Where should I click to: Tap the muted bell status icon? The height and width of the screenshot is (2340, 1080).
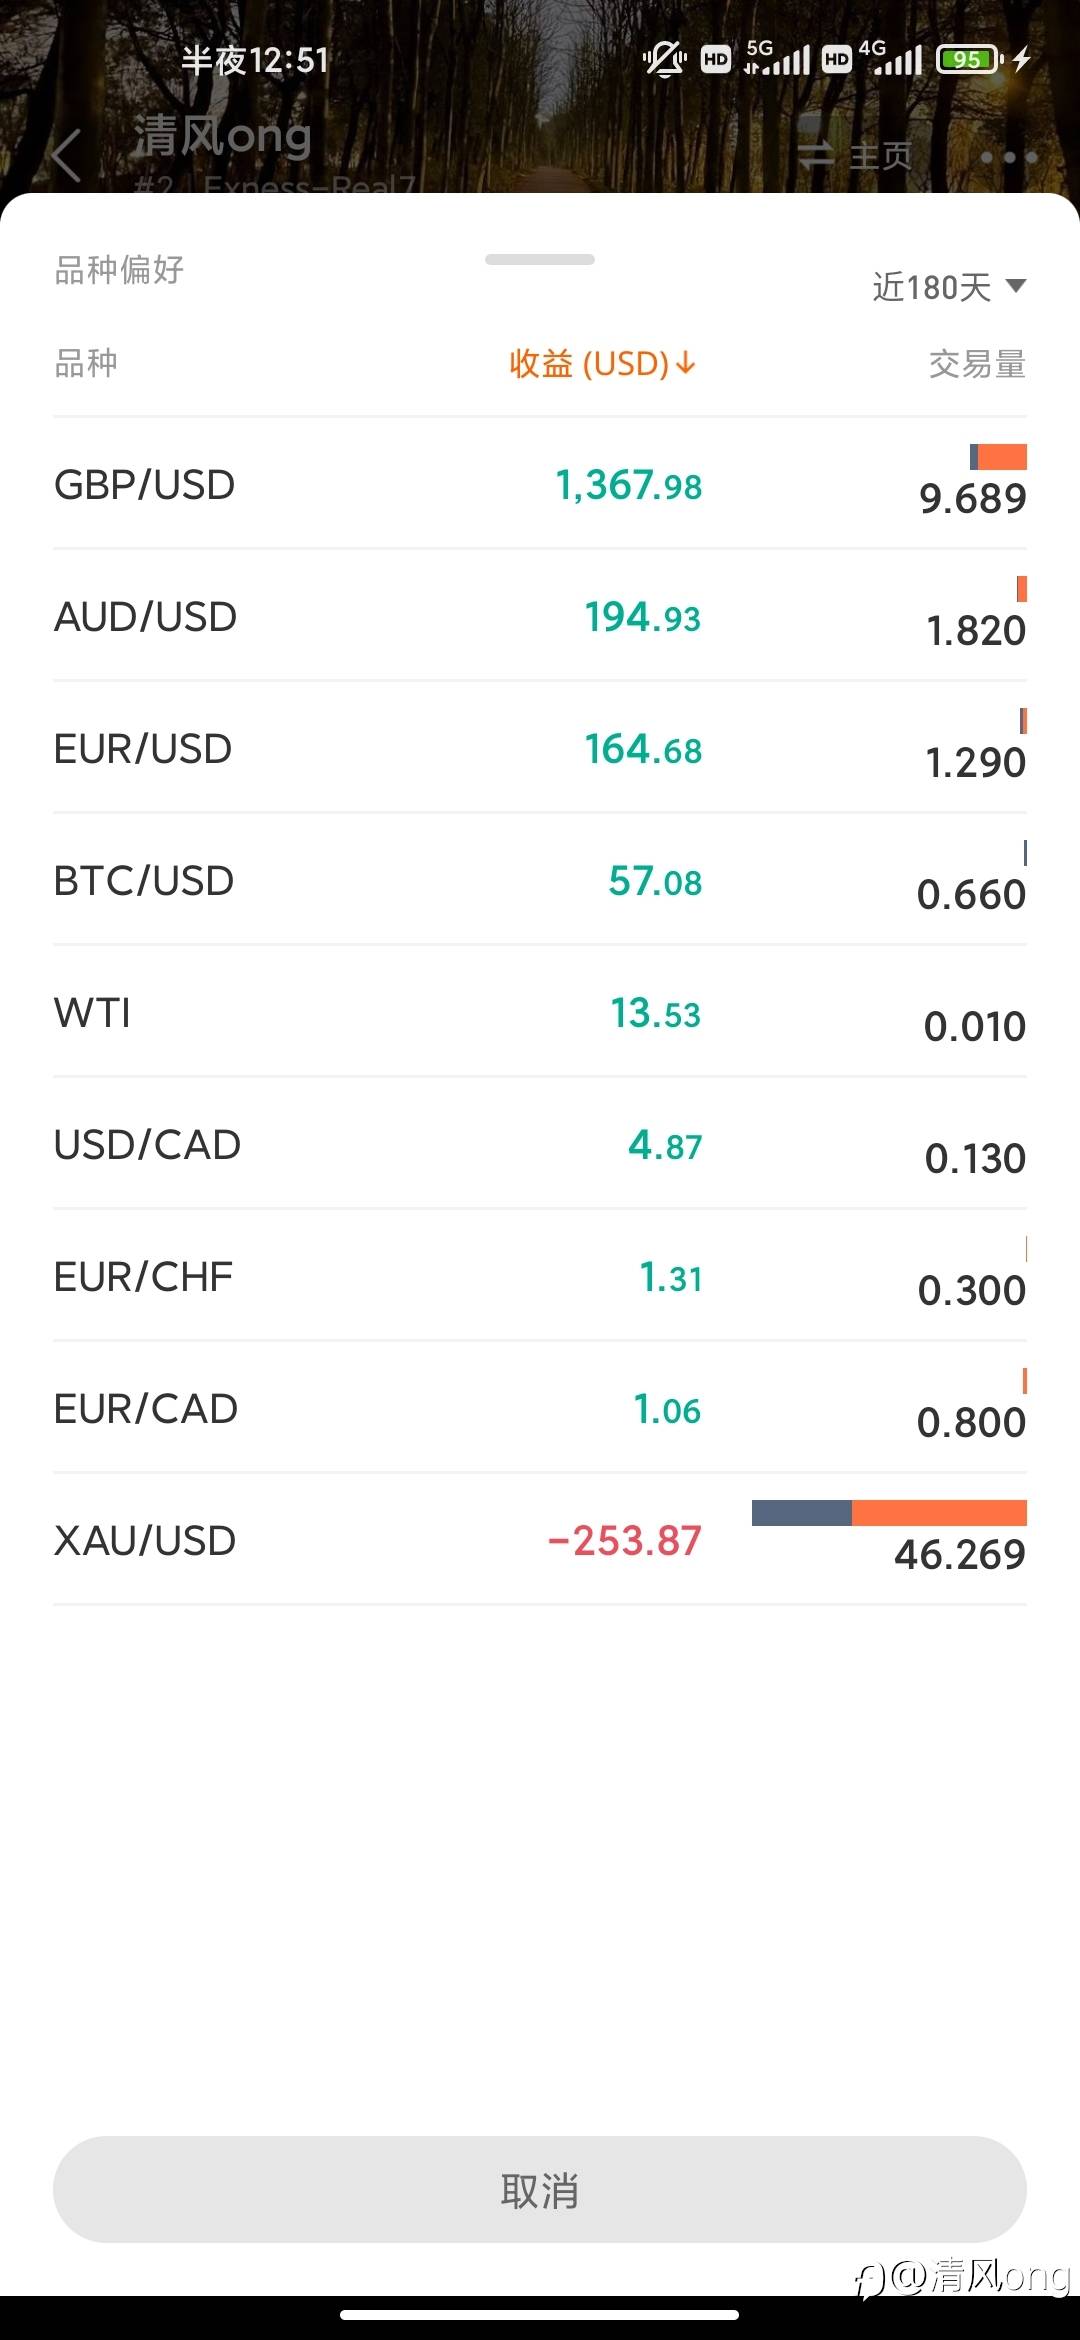[663, 60]
